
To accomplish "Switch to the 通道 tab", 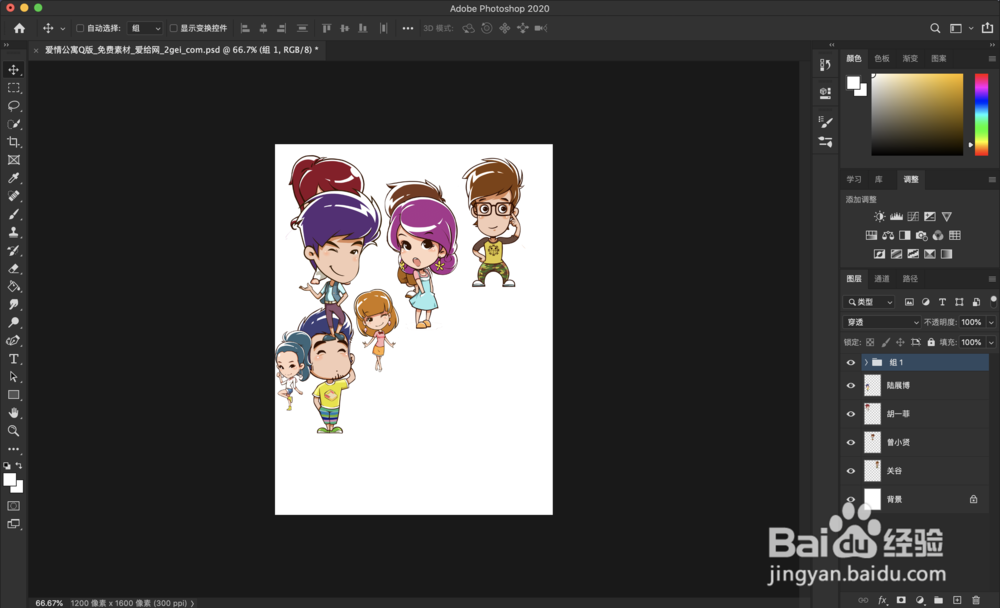I will [x=881, y=278].
